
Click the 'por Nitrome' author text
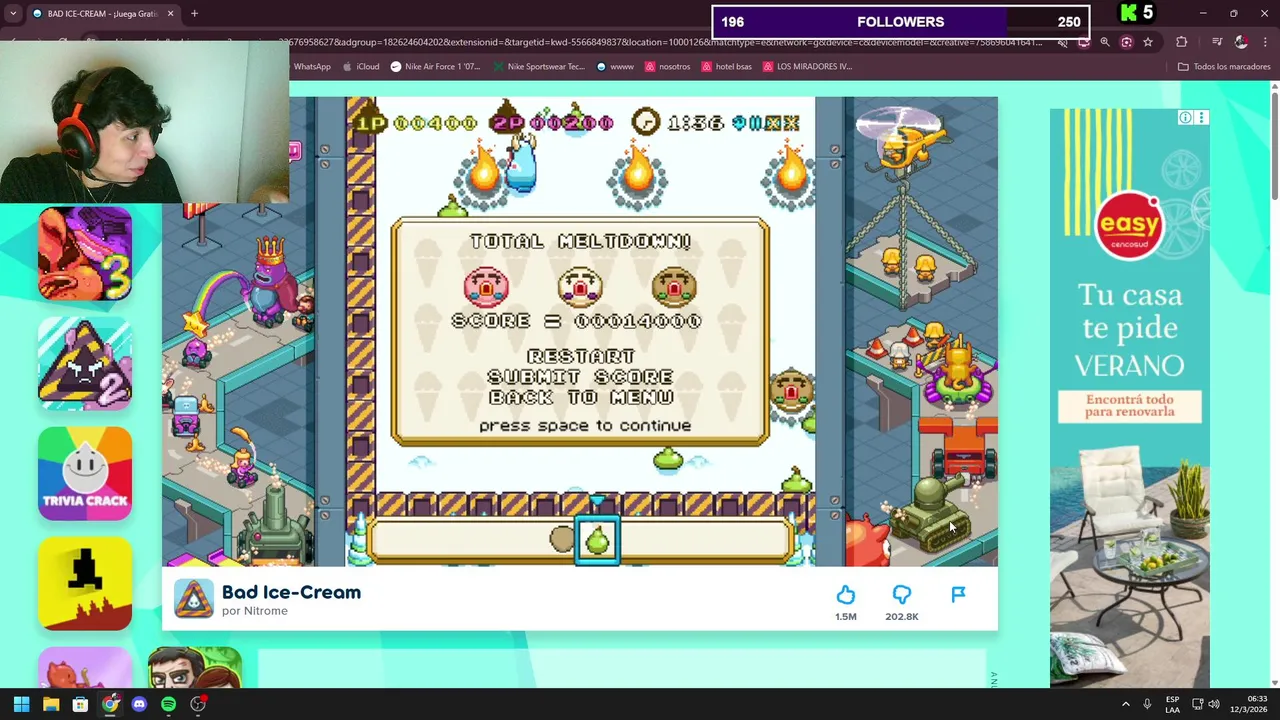coord(254,611)
